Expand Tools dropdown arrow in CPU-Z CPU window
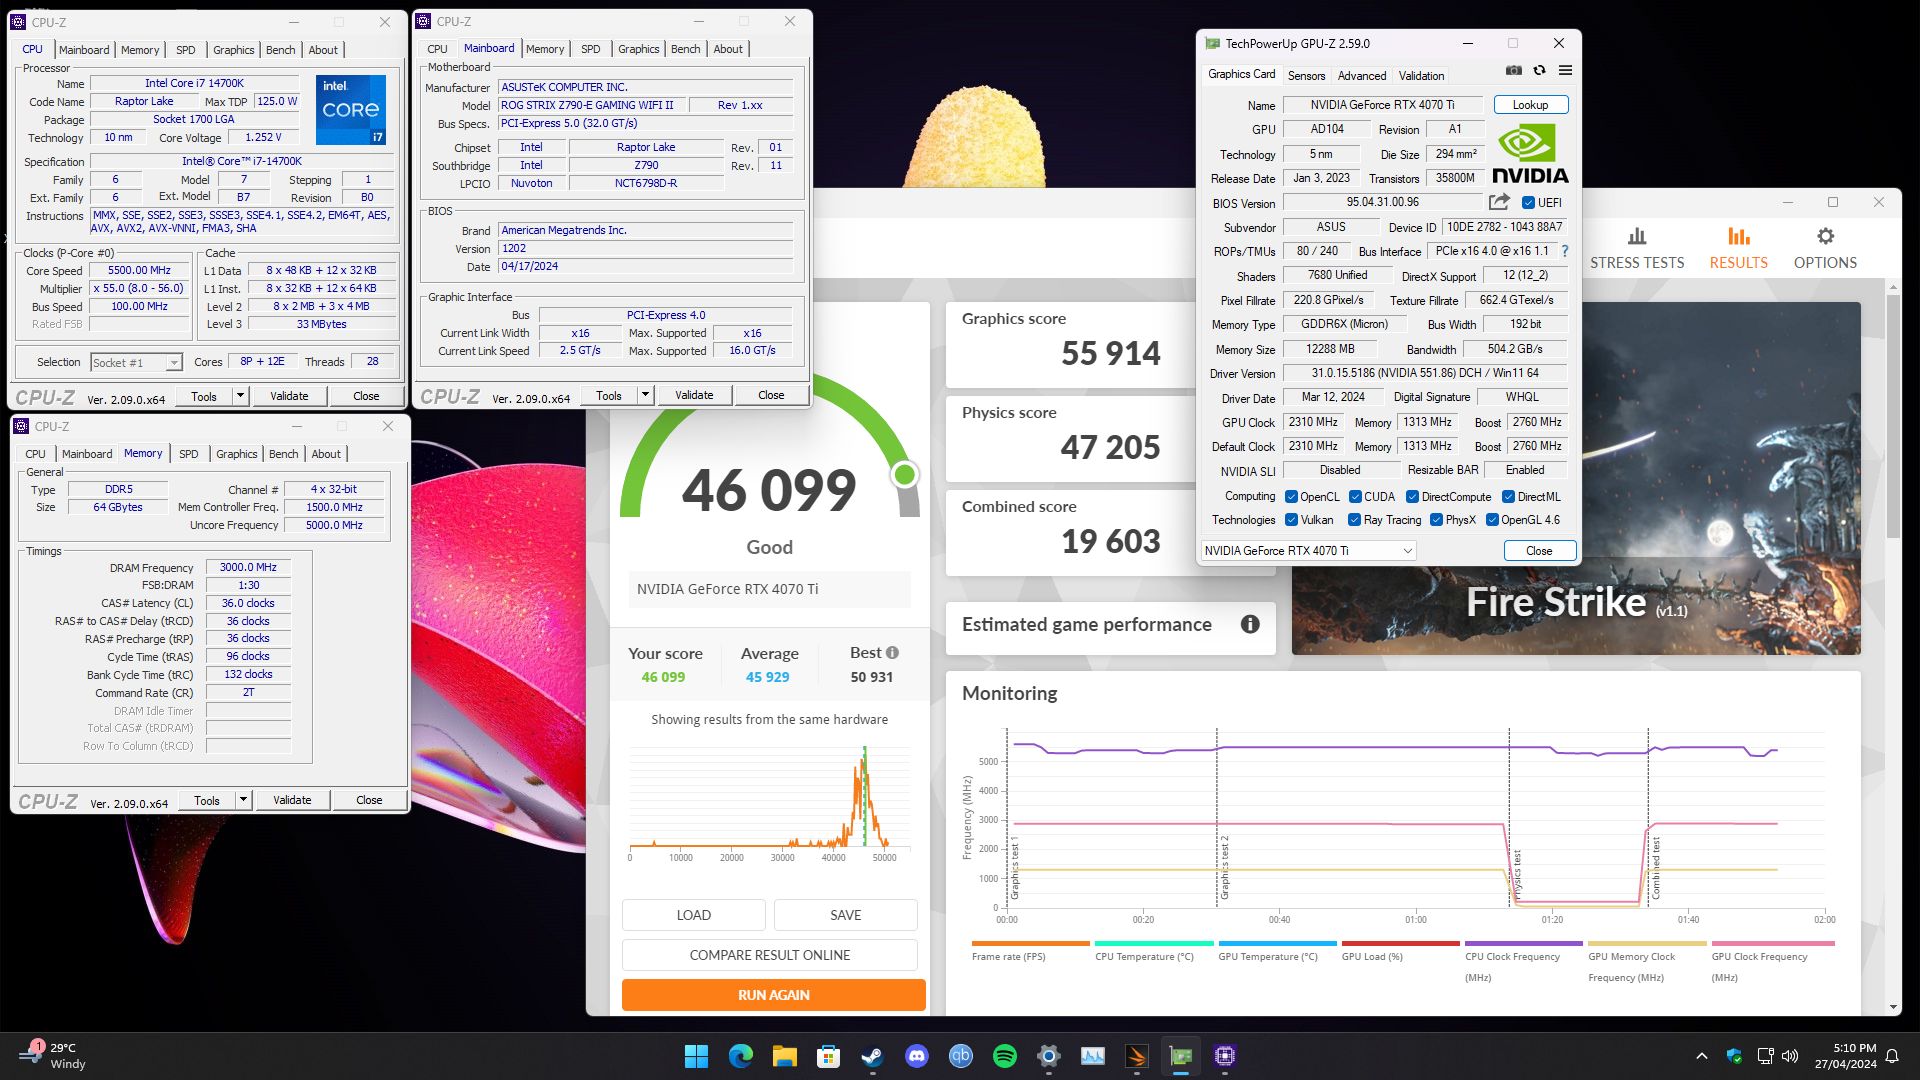 240,396
